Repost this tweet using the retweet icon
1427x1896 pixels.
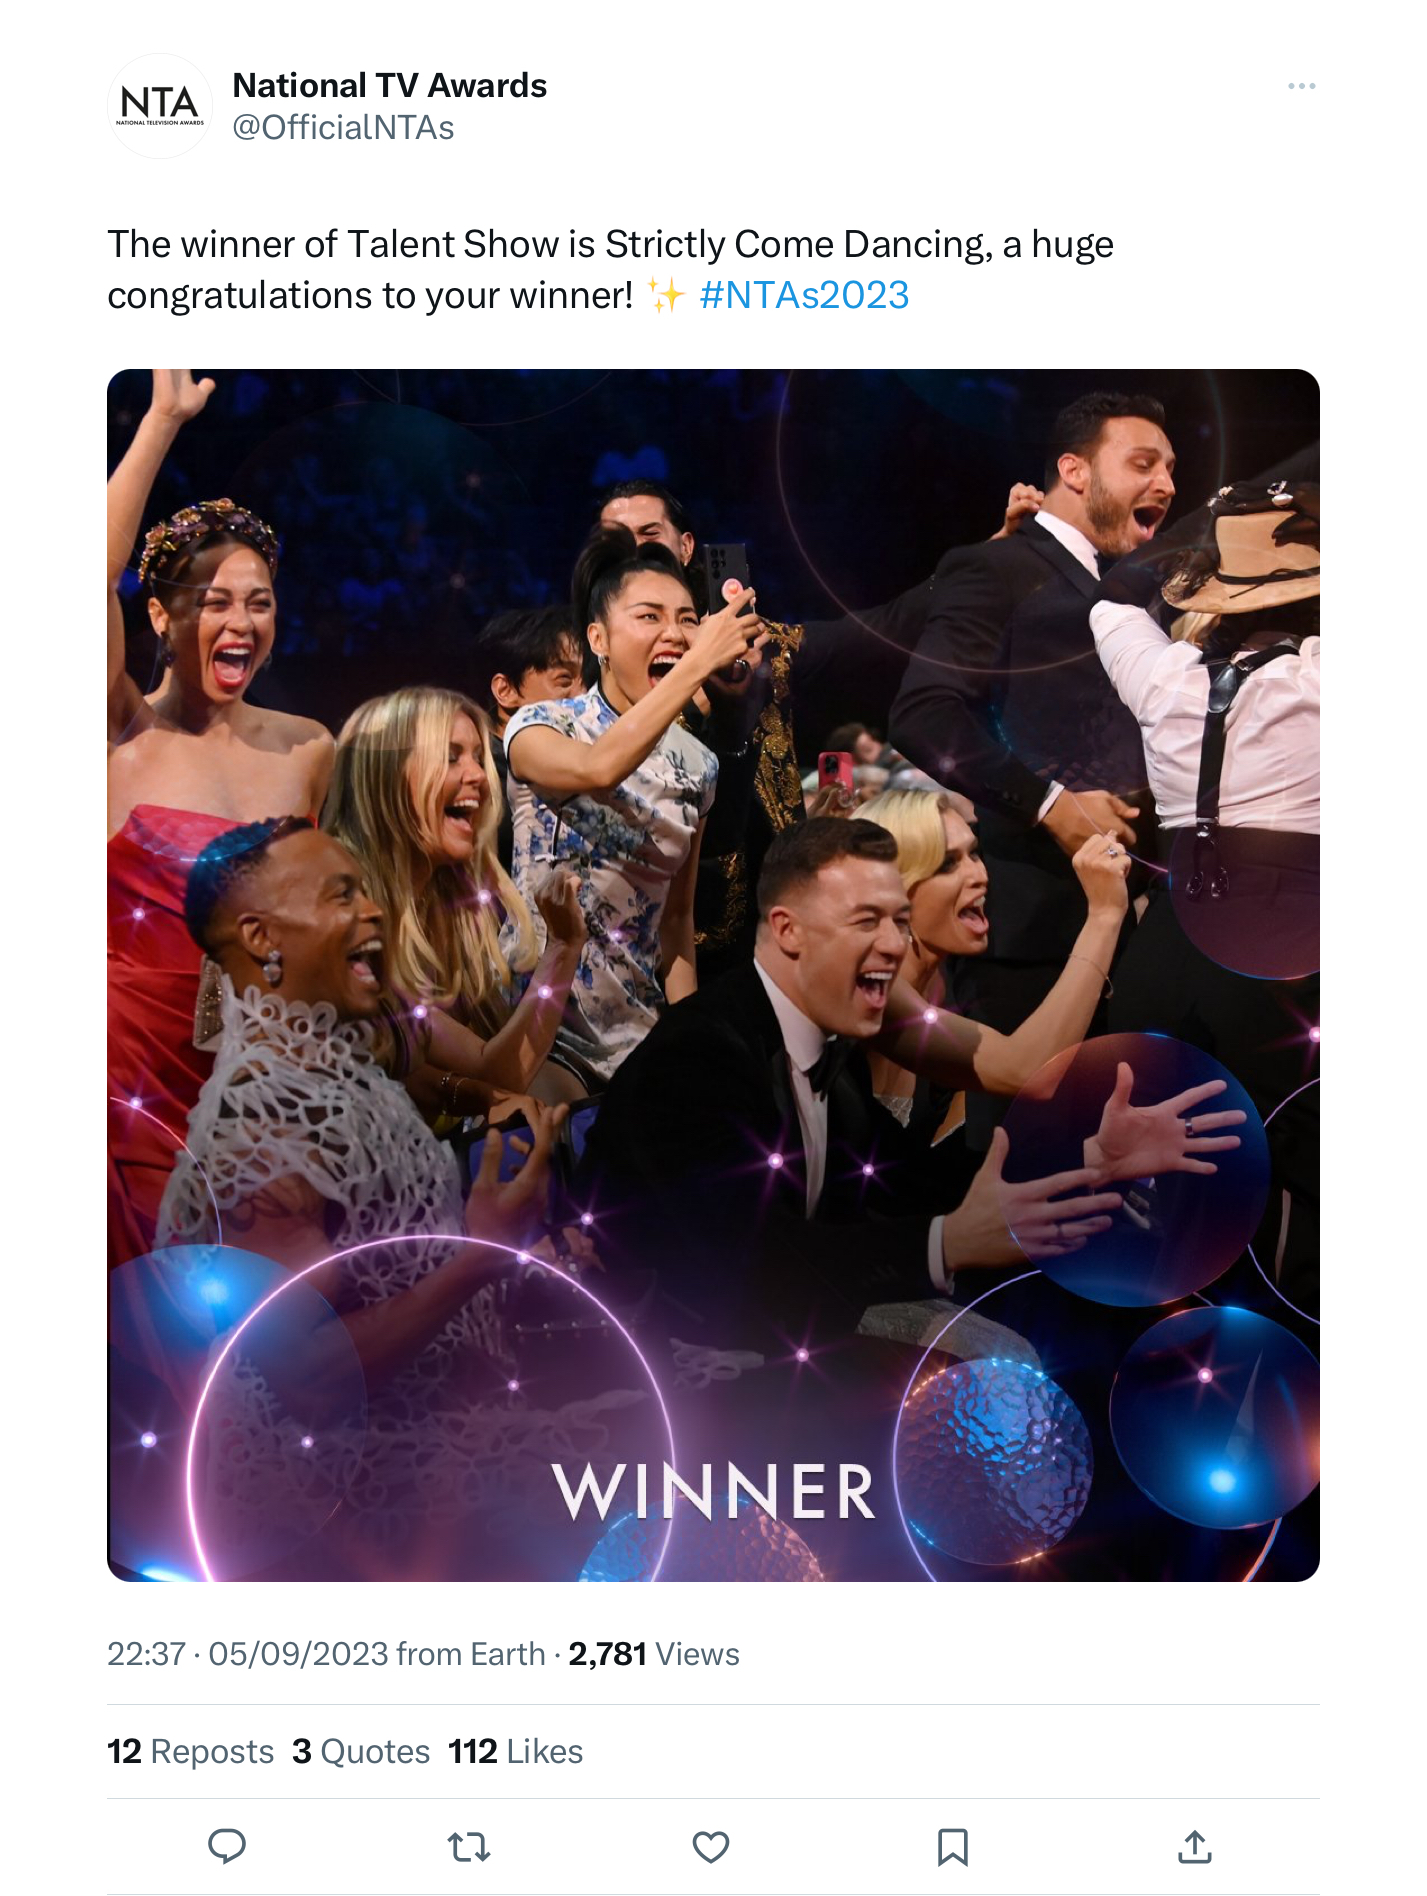[x=469, y=1846]
